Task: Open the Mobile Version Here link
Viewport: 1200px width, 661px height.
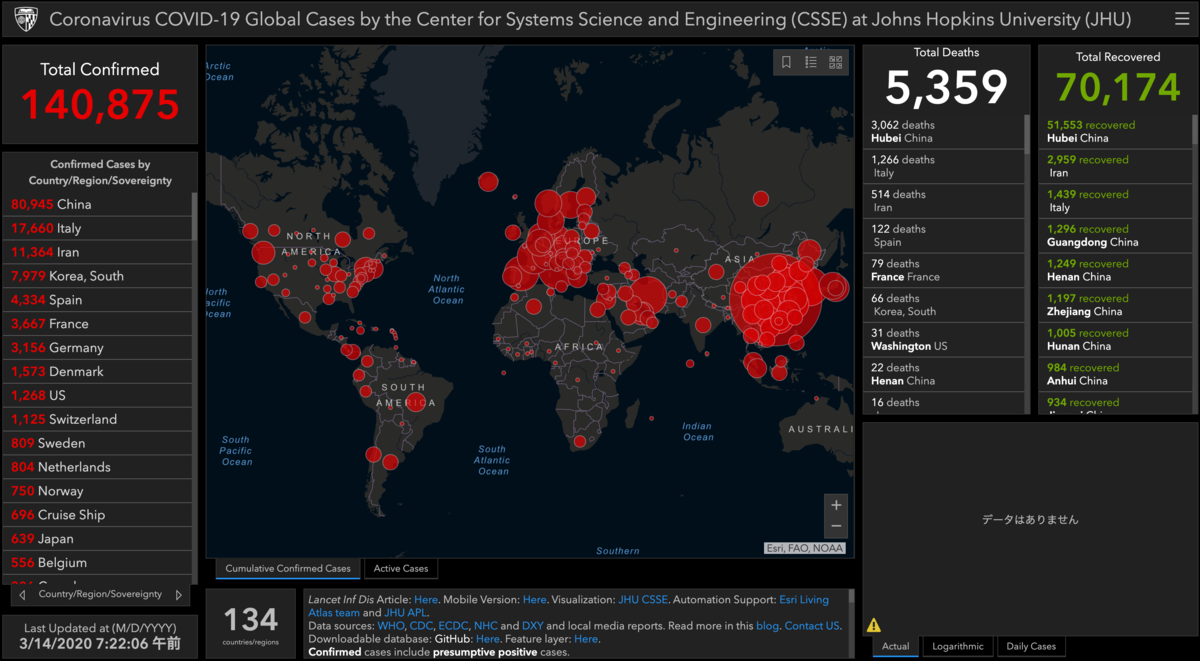Action: click(x=534, y=600)
